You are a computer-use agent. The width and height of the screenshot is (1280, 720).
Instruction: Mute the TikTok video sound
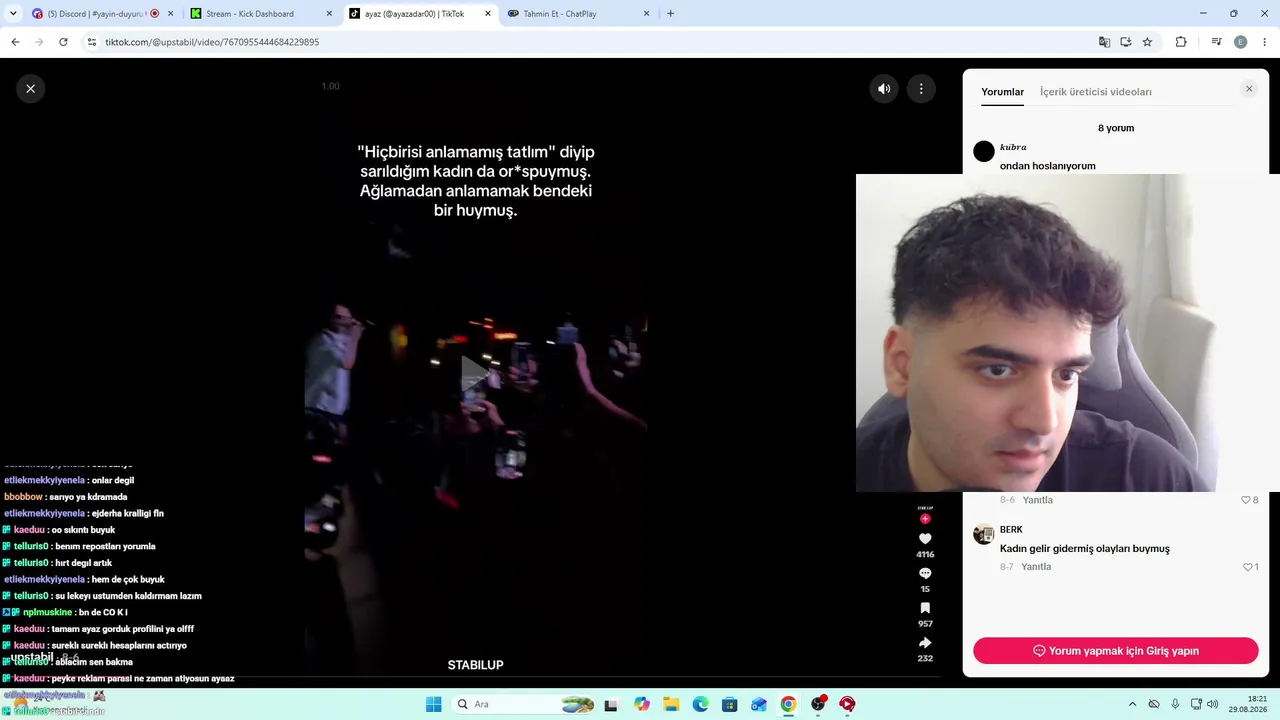[884, 88]
